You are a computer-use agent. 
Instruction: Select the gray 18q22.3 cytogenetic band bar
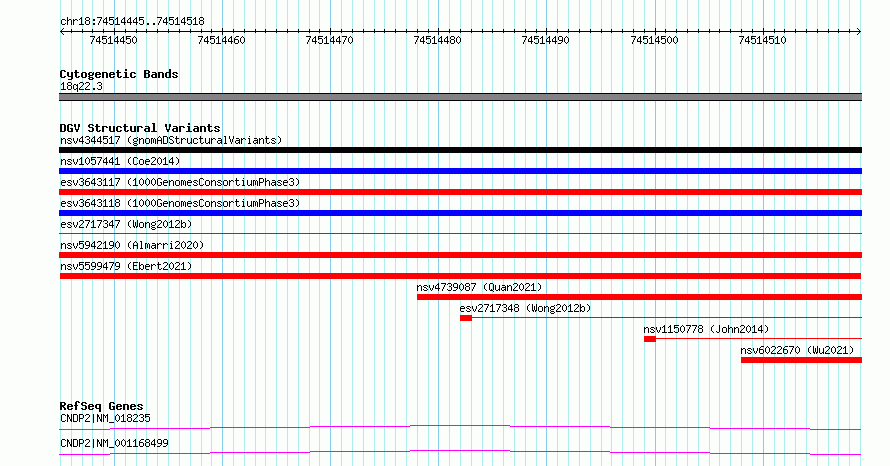click(x=460, y=97)
